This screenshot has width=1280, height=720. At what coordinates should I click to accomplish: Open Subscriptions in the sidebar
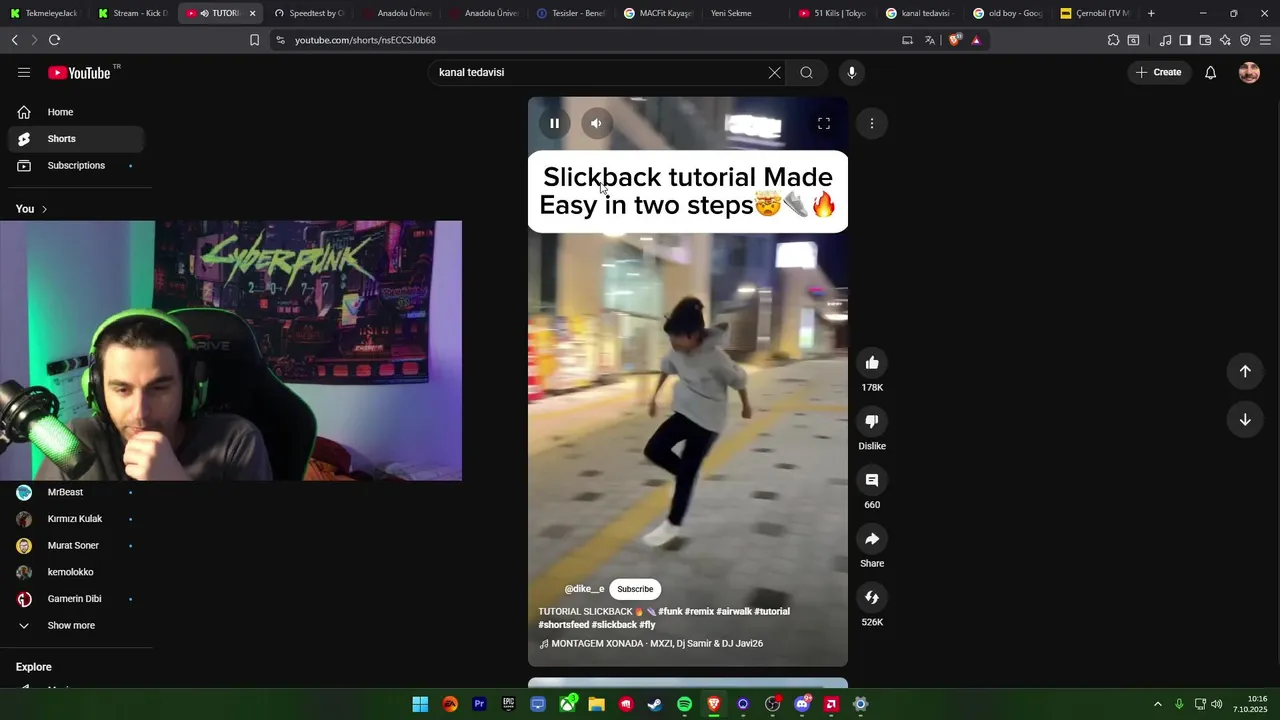point(76,165)
